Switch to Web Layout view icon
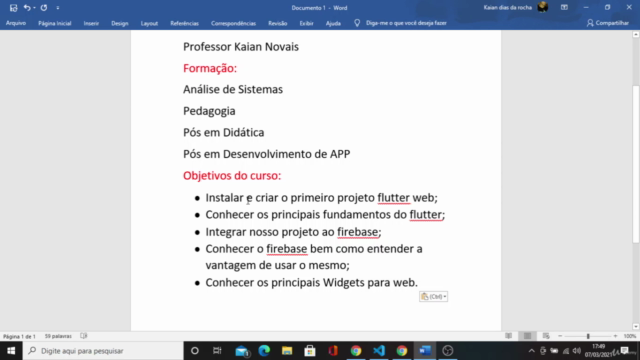The width and height of the screenshot is (640, 360). (x=546, y=336)
